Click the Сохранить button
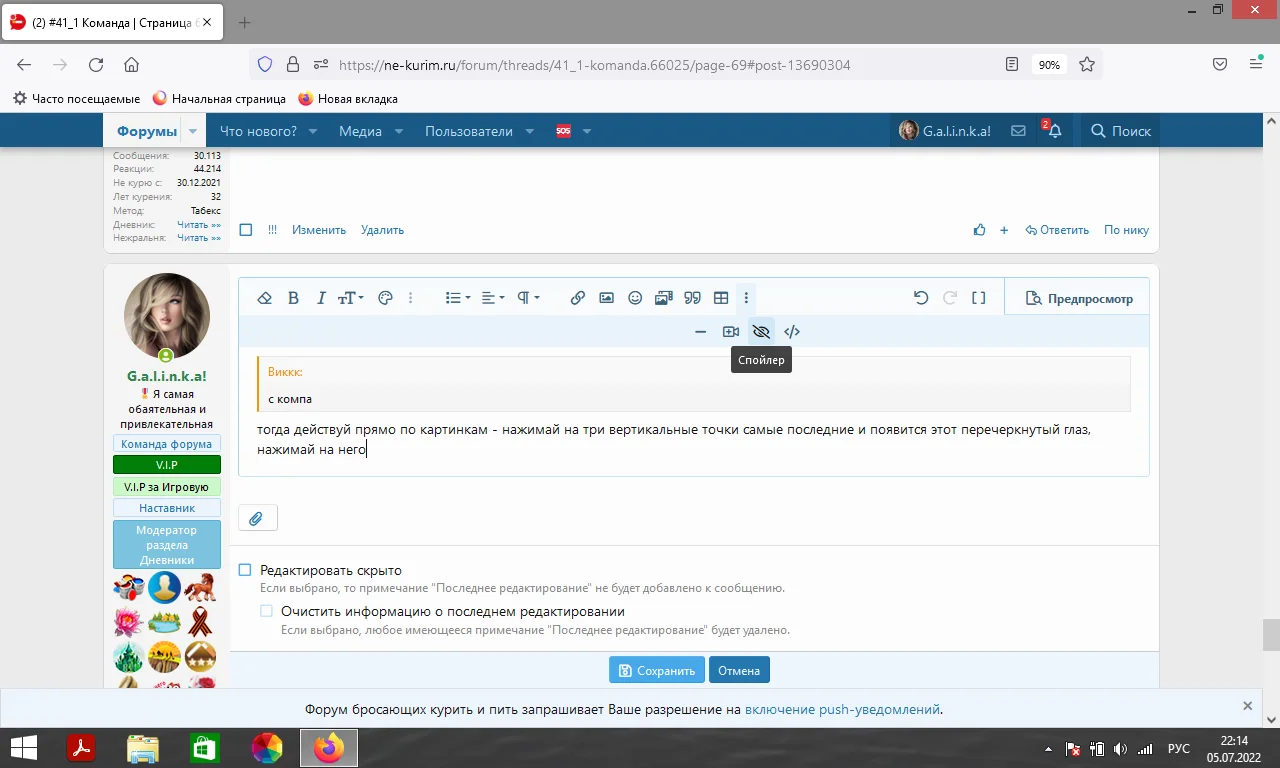This screenshot has width=1280, height=768. pyautogui.click(x=657, y=670)
